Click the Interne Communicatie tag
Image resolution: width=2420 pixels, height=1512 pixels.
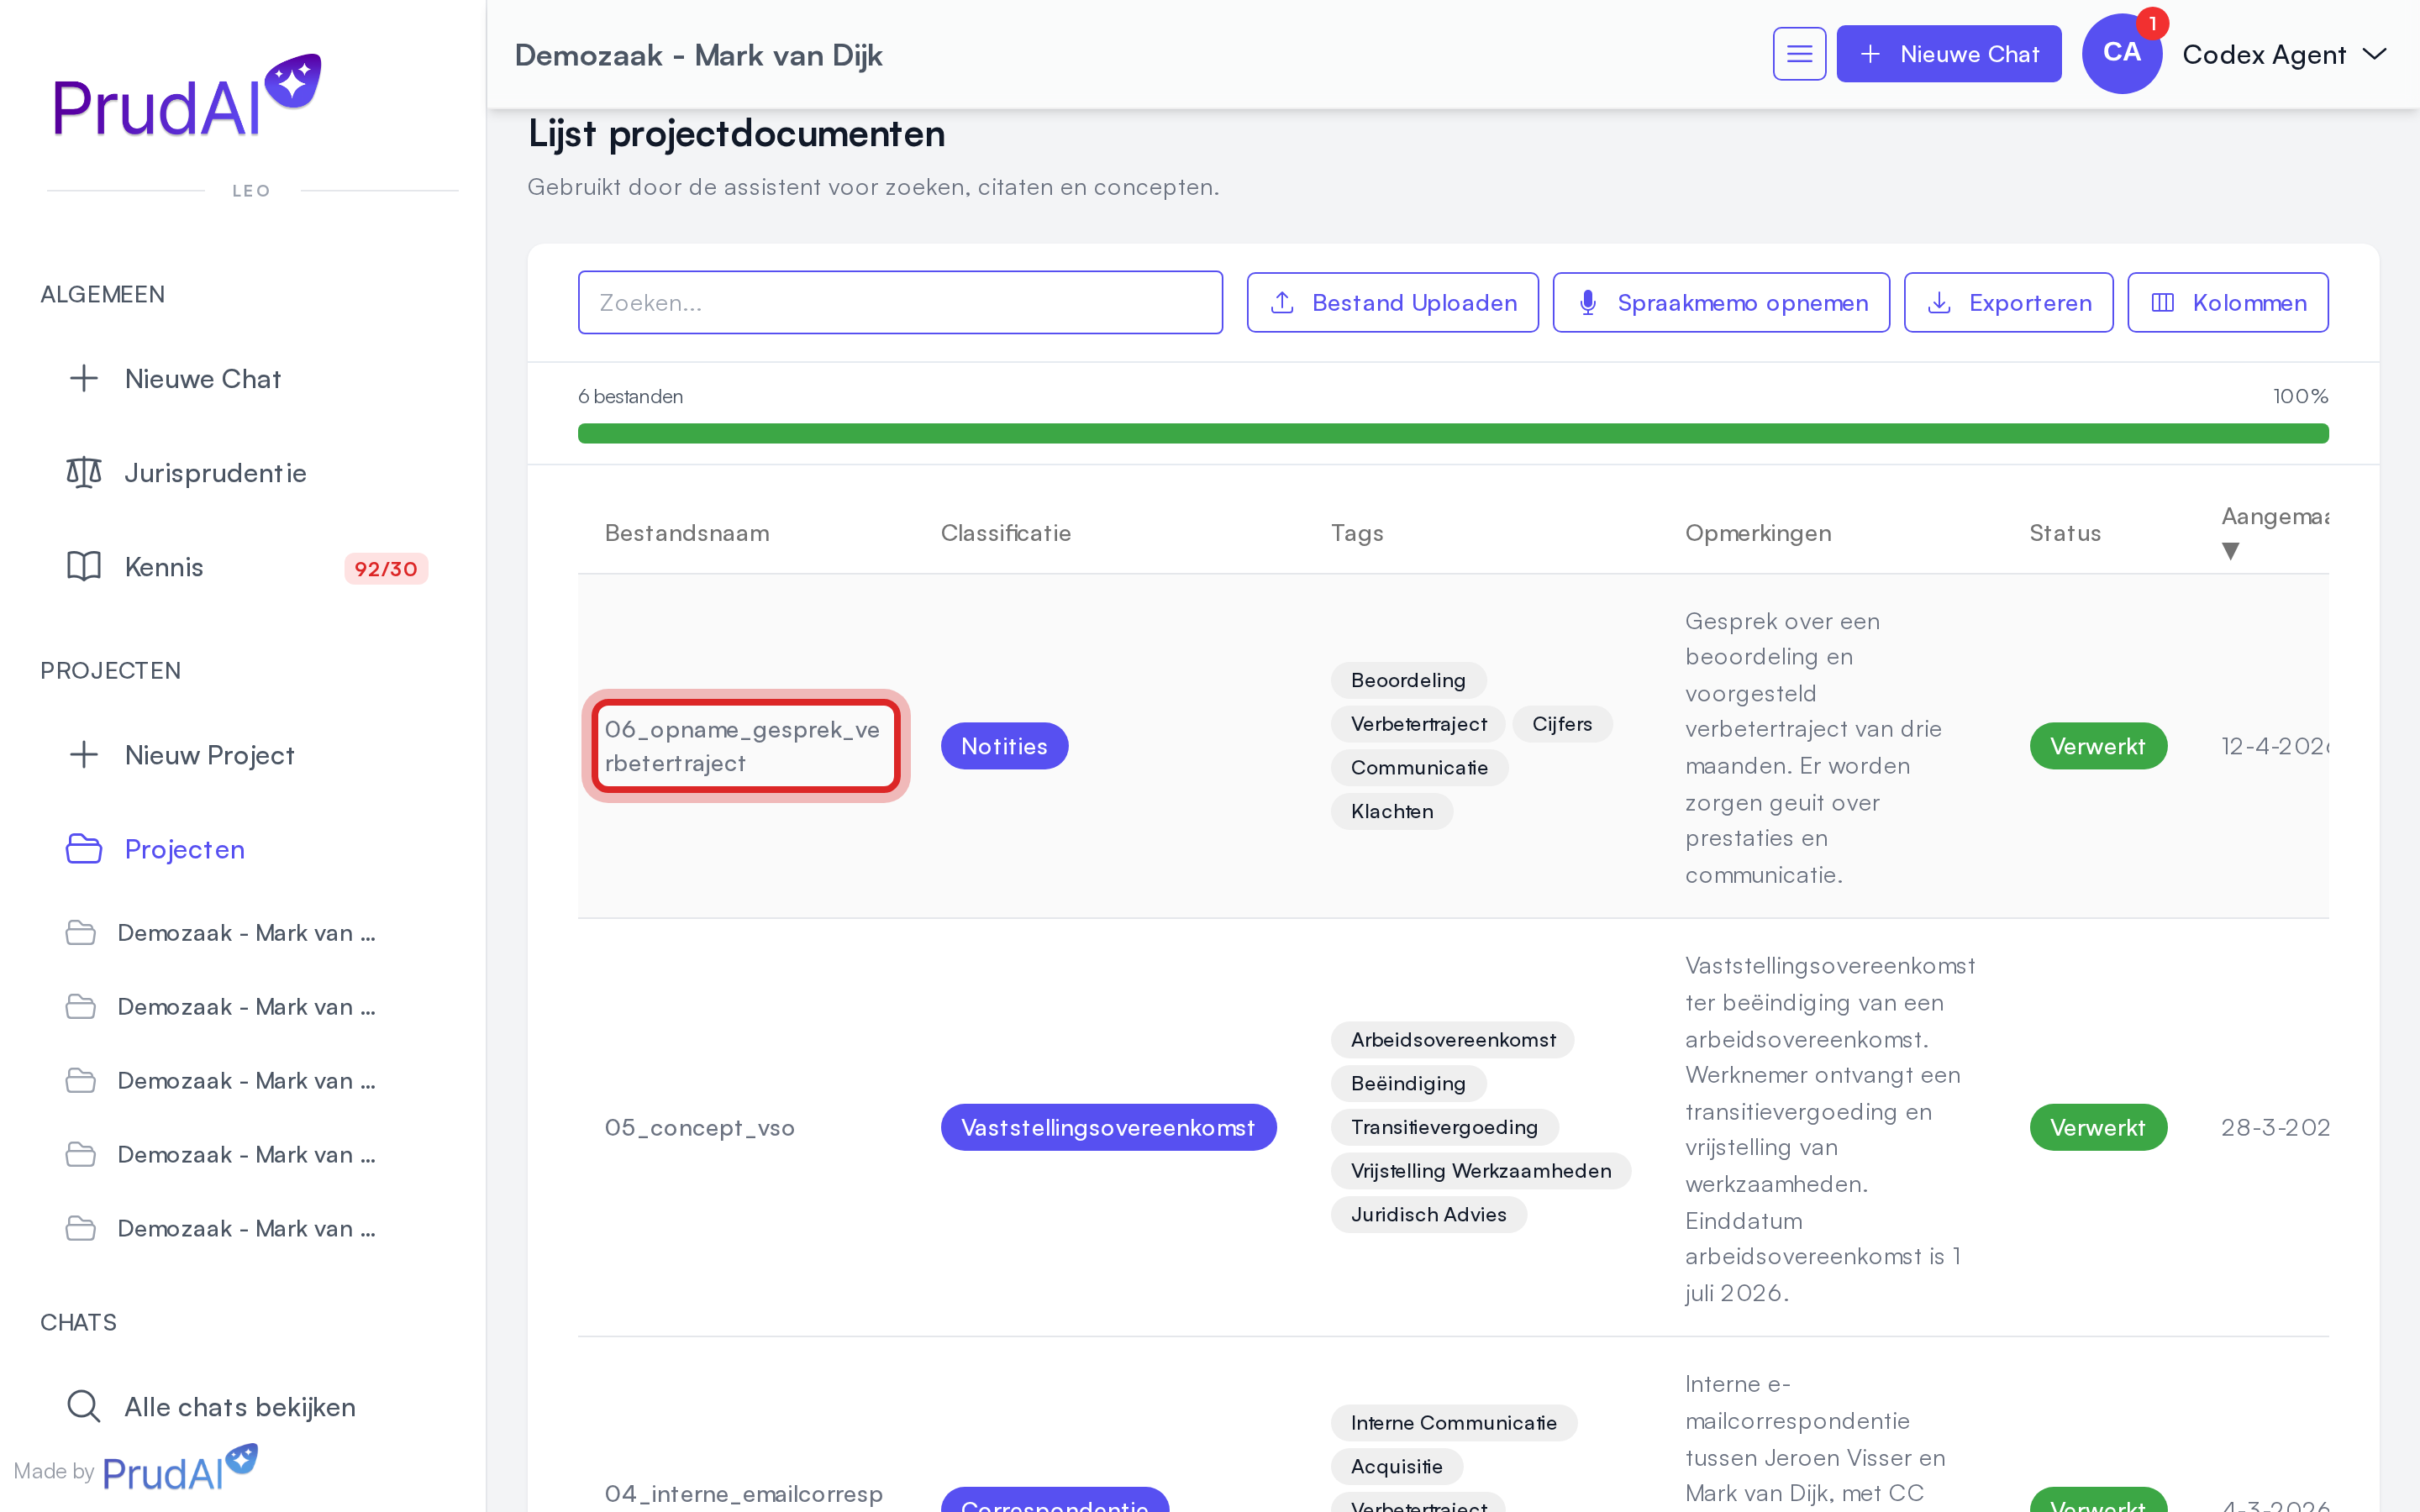(1453, 1423)
